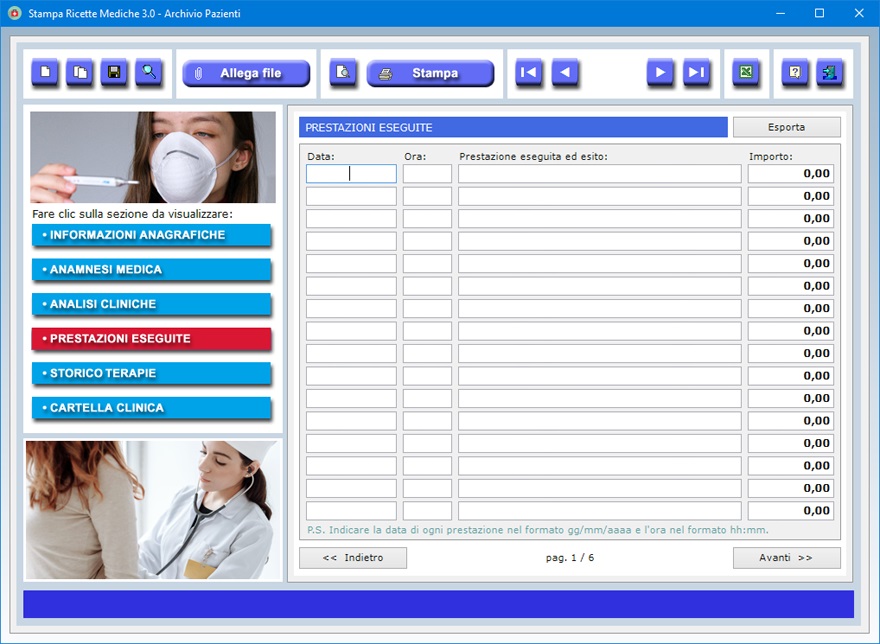Click the 'Importo:' column label
This screenshot has height=644, width=880.
(771, 157)
